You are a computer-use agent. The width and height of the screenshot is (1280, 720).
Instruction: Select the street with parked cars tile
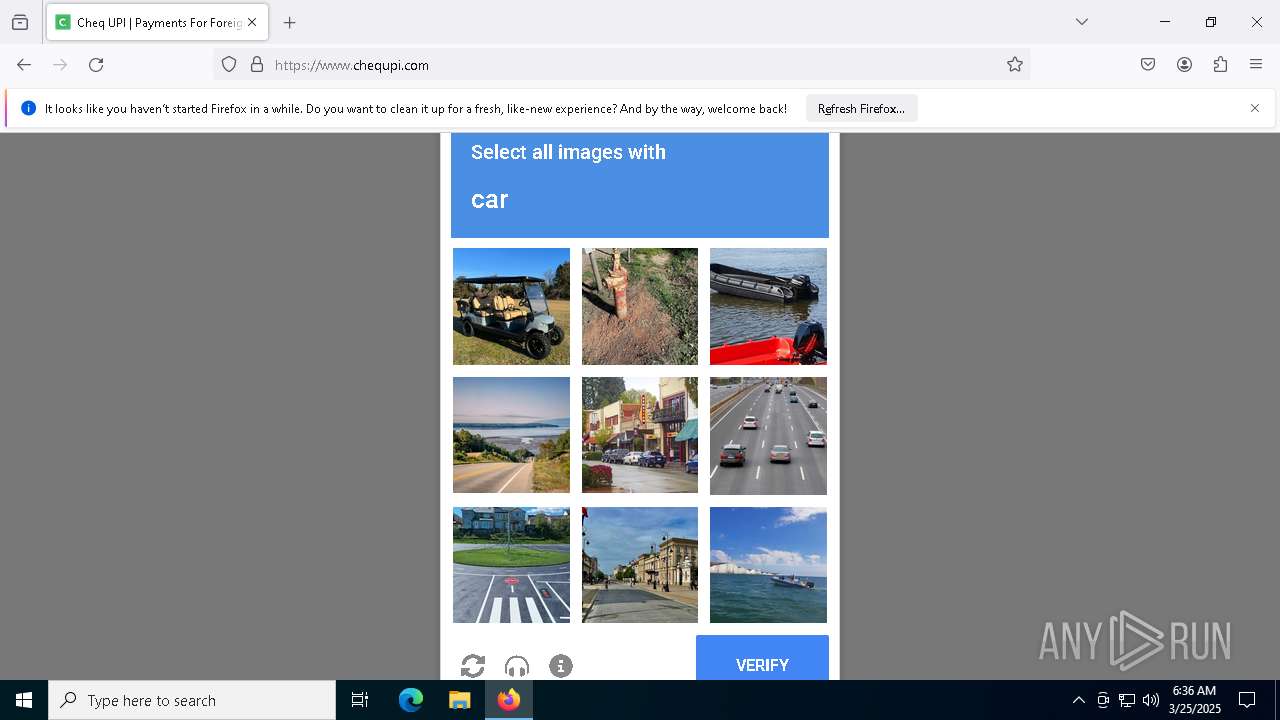(640, 435)
